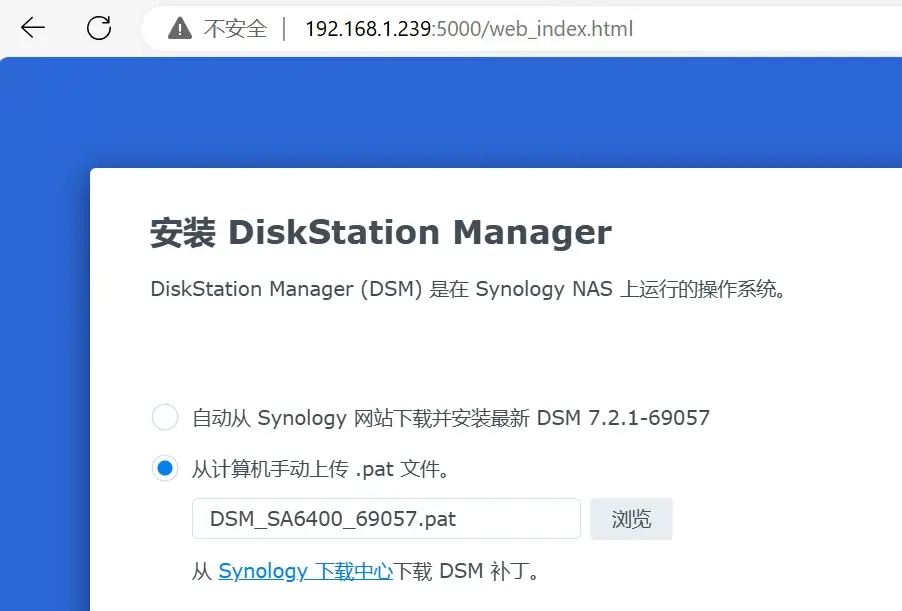Open site info via 不安全 label
902x611 pixels.
pos(235,29)
